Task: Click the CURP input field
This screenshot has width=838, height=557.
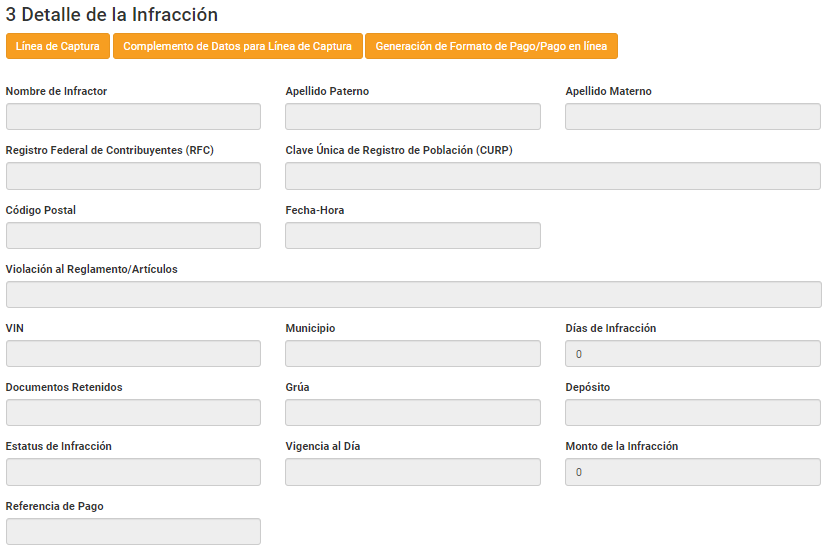Action: pyautogui.click(x=552, y=176)
